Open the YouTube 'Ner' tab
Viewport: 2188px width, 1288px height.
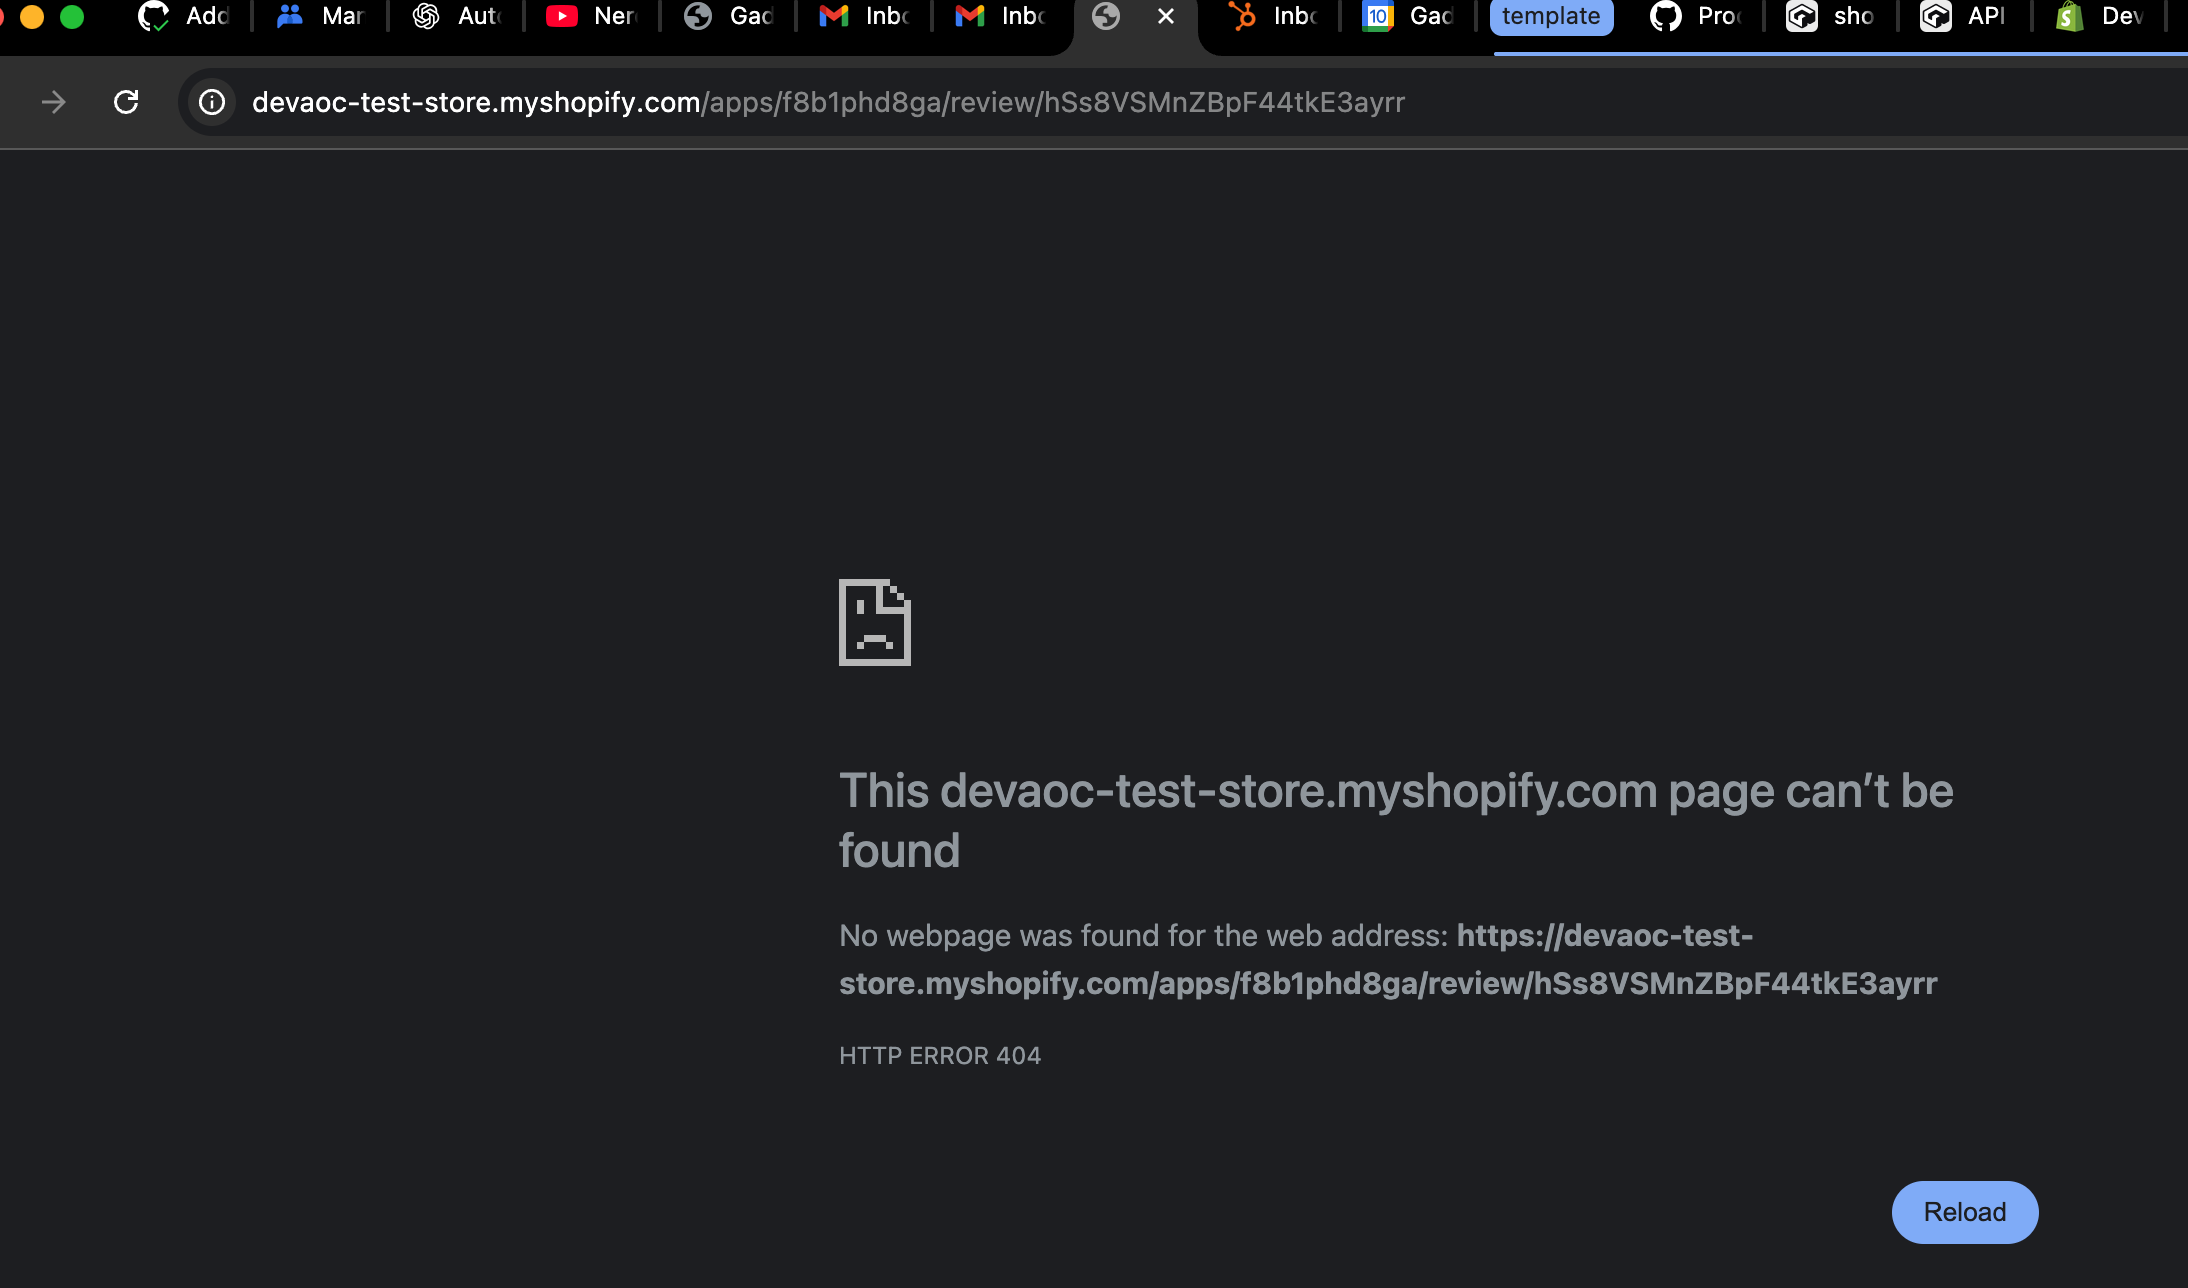[x=594, y=16]
